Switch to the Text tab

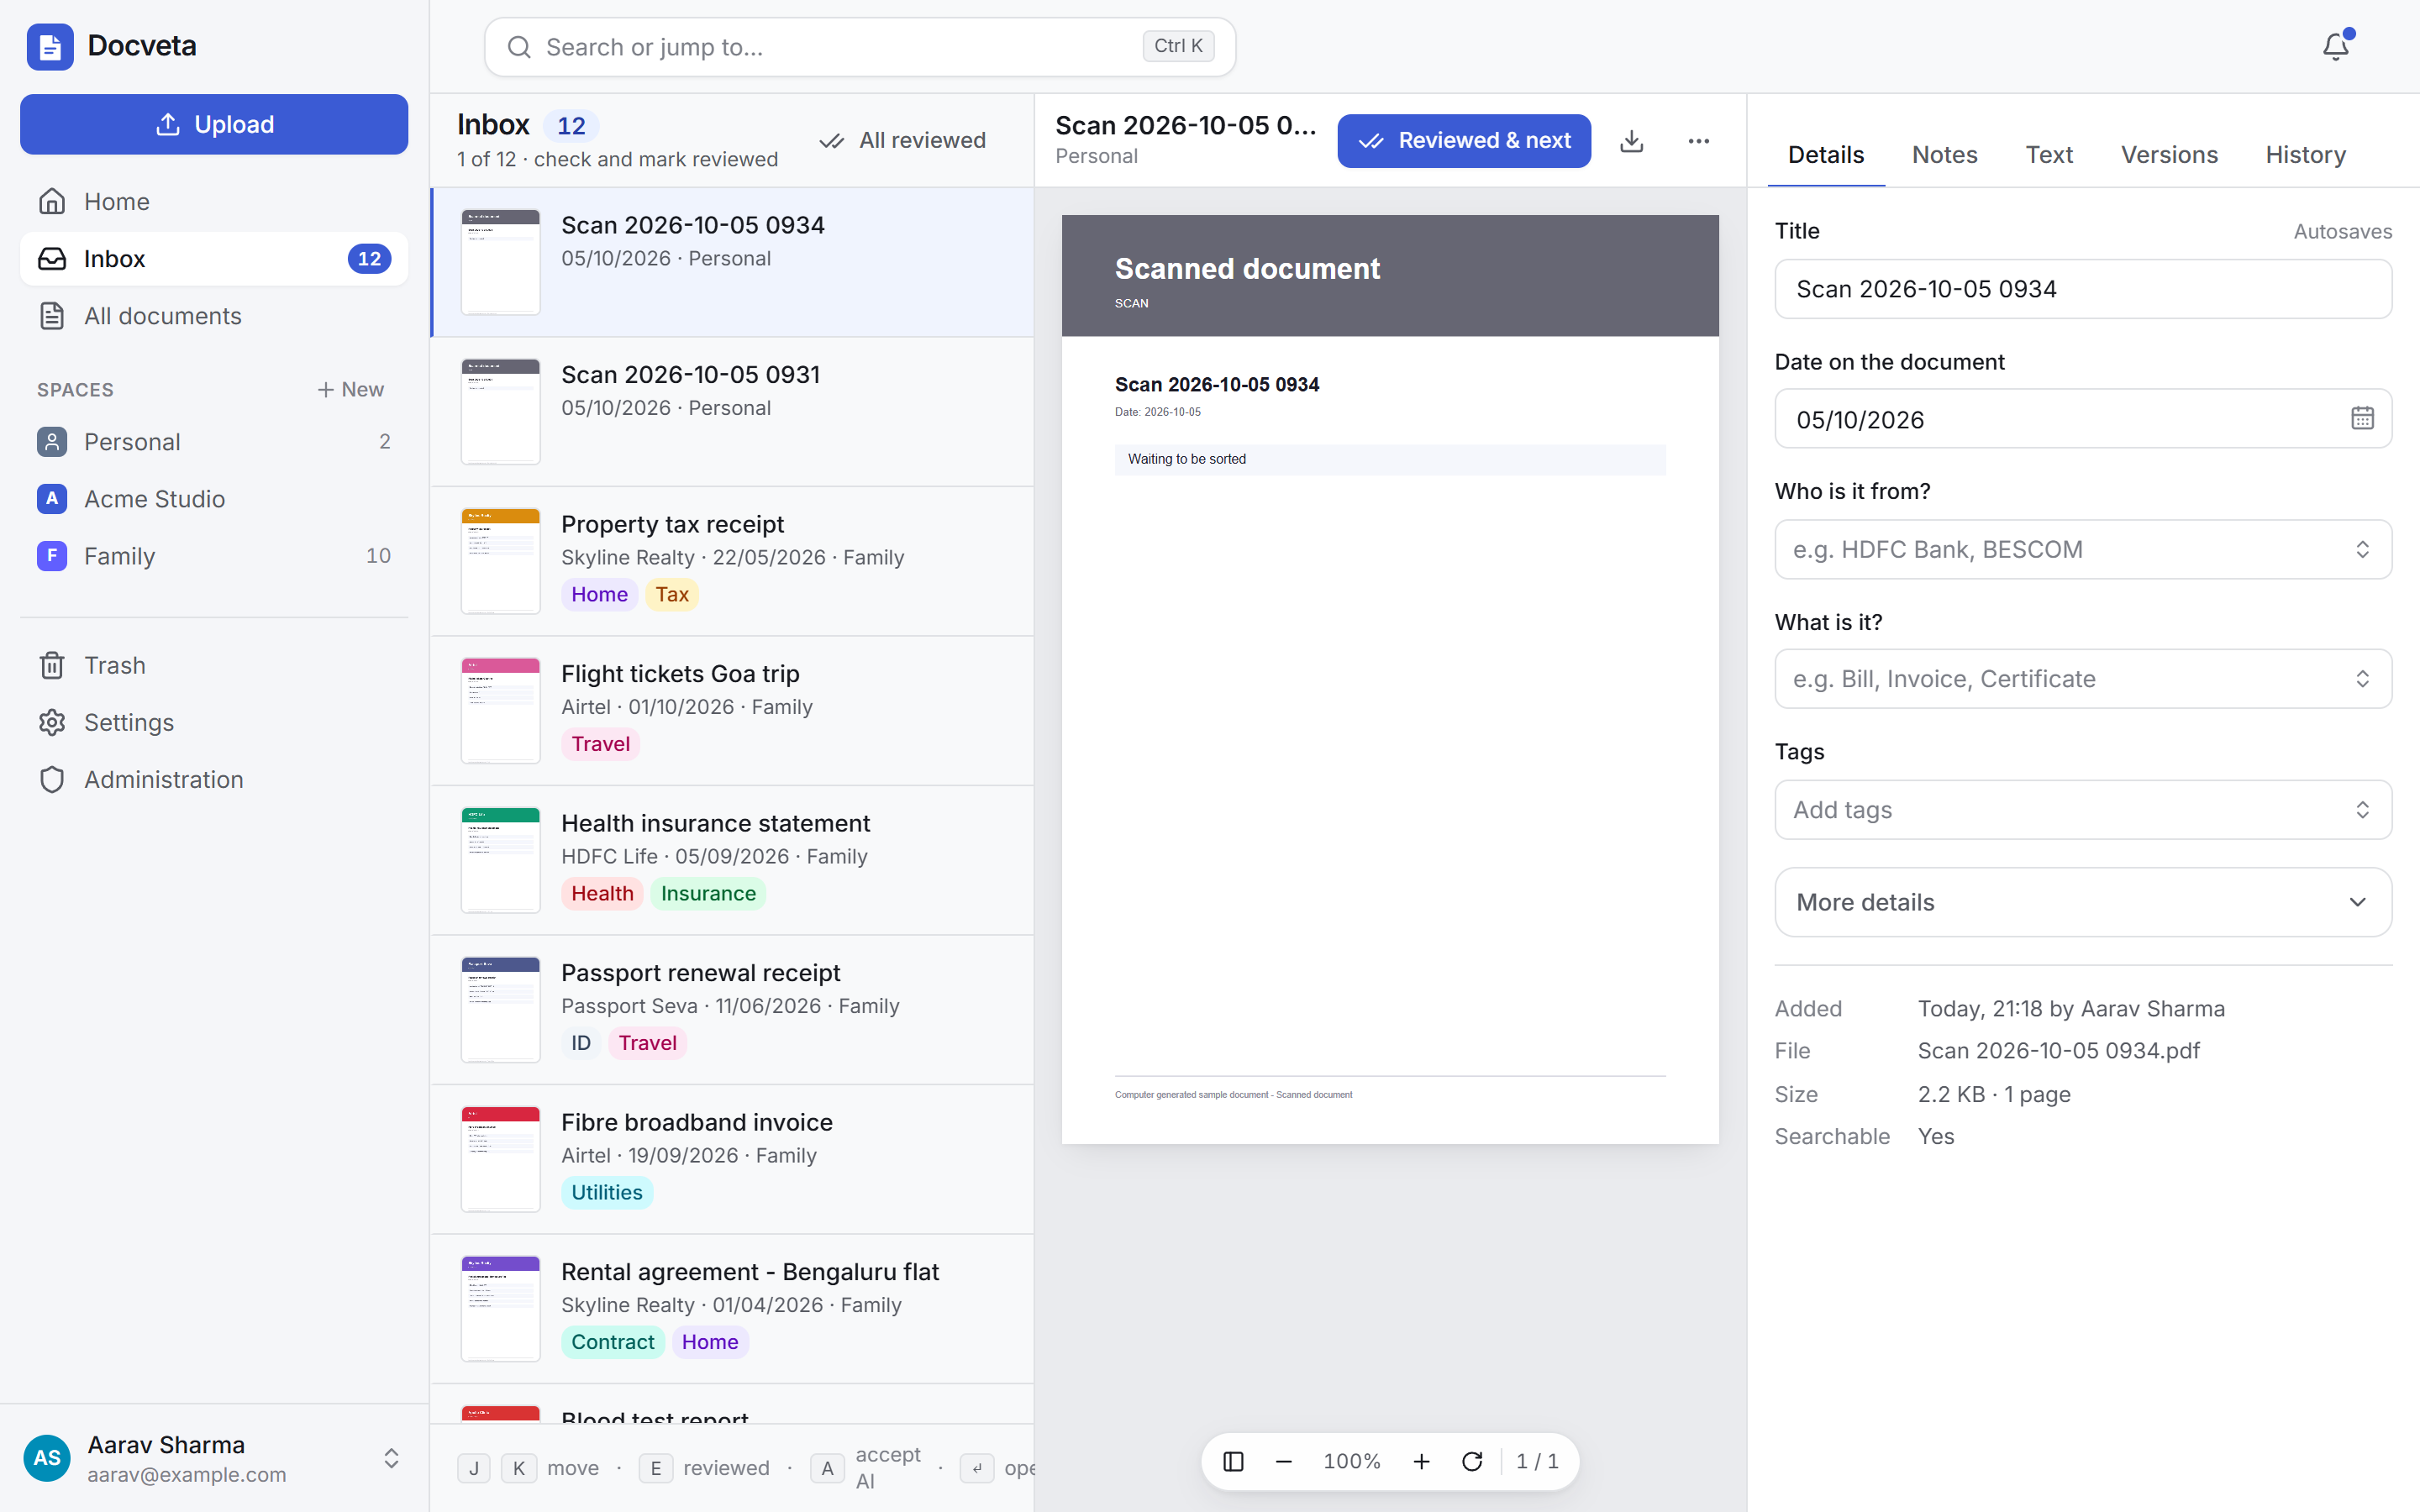[x=2049, y=155]
